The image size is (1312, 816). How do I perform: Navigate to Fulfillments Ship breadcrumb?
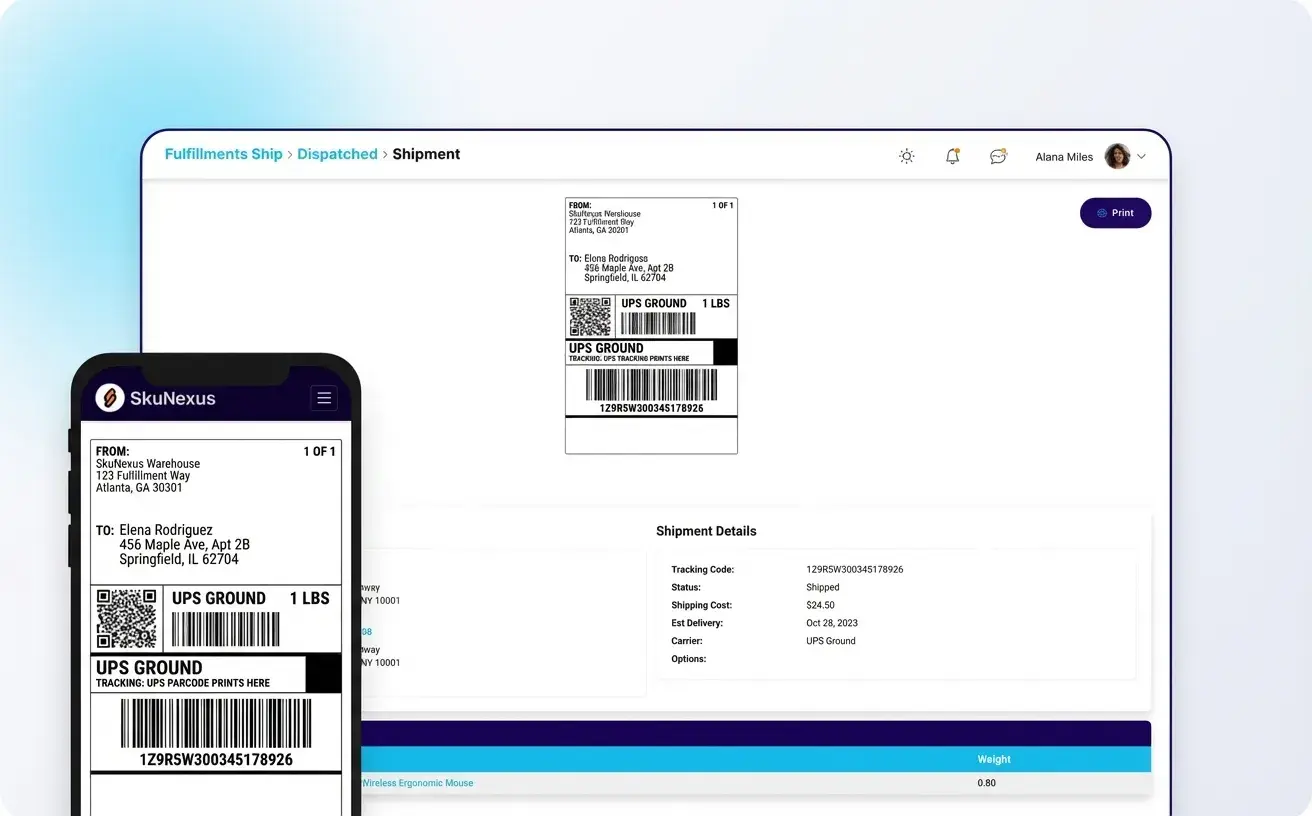click(223, 154)
